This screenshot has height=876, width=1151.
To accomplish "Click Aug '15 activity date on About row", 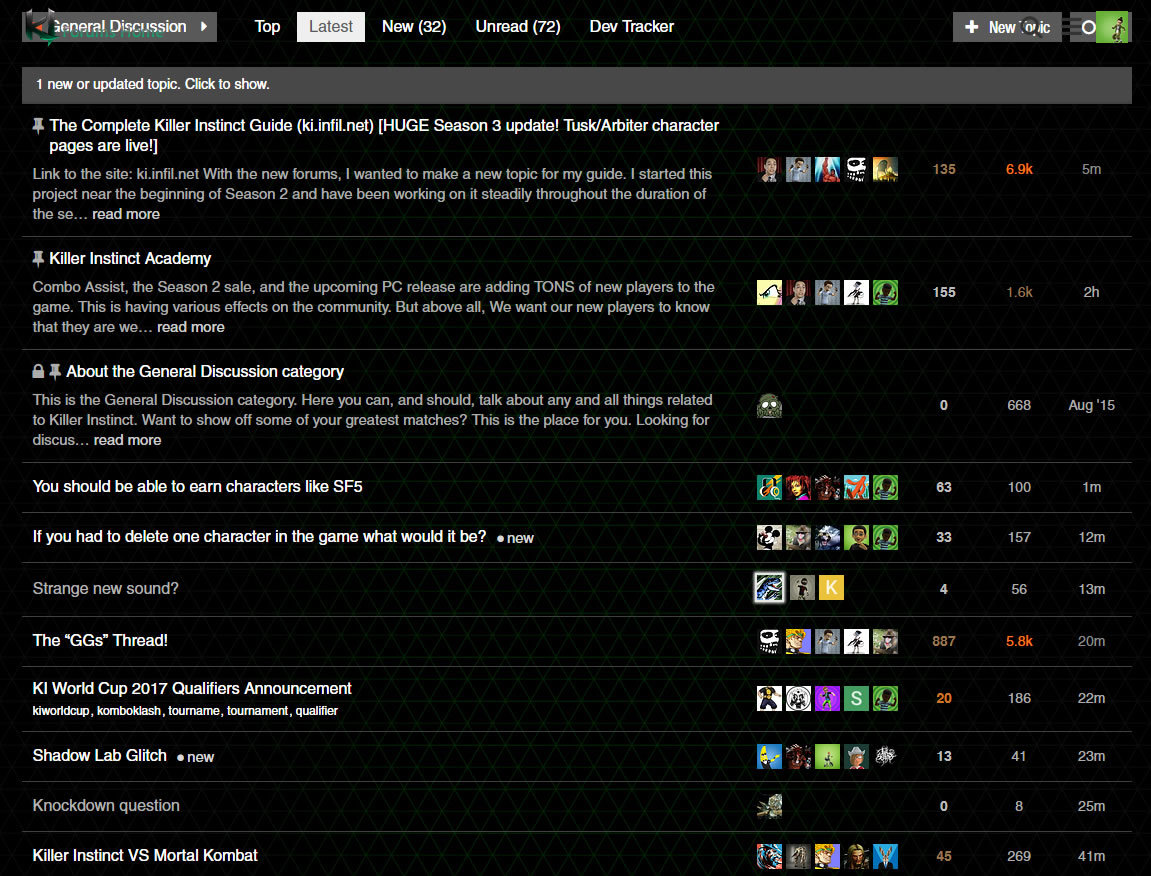I will [1092, 405].
